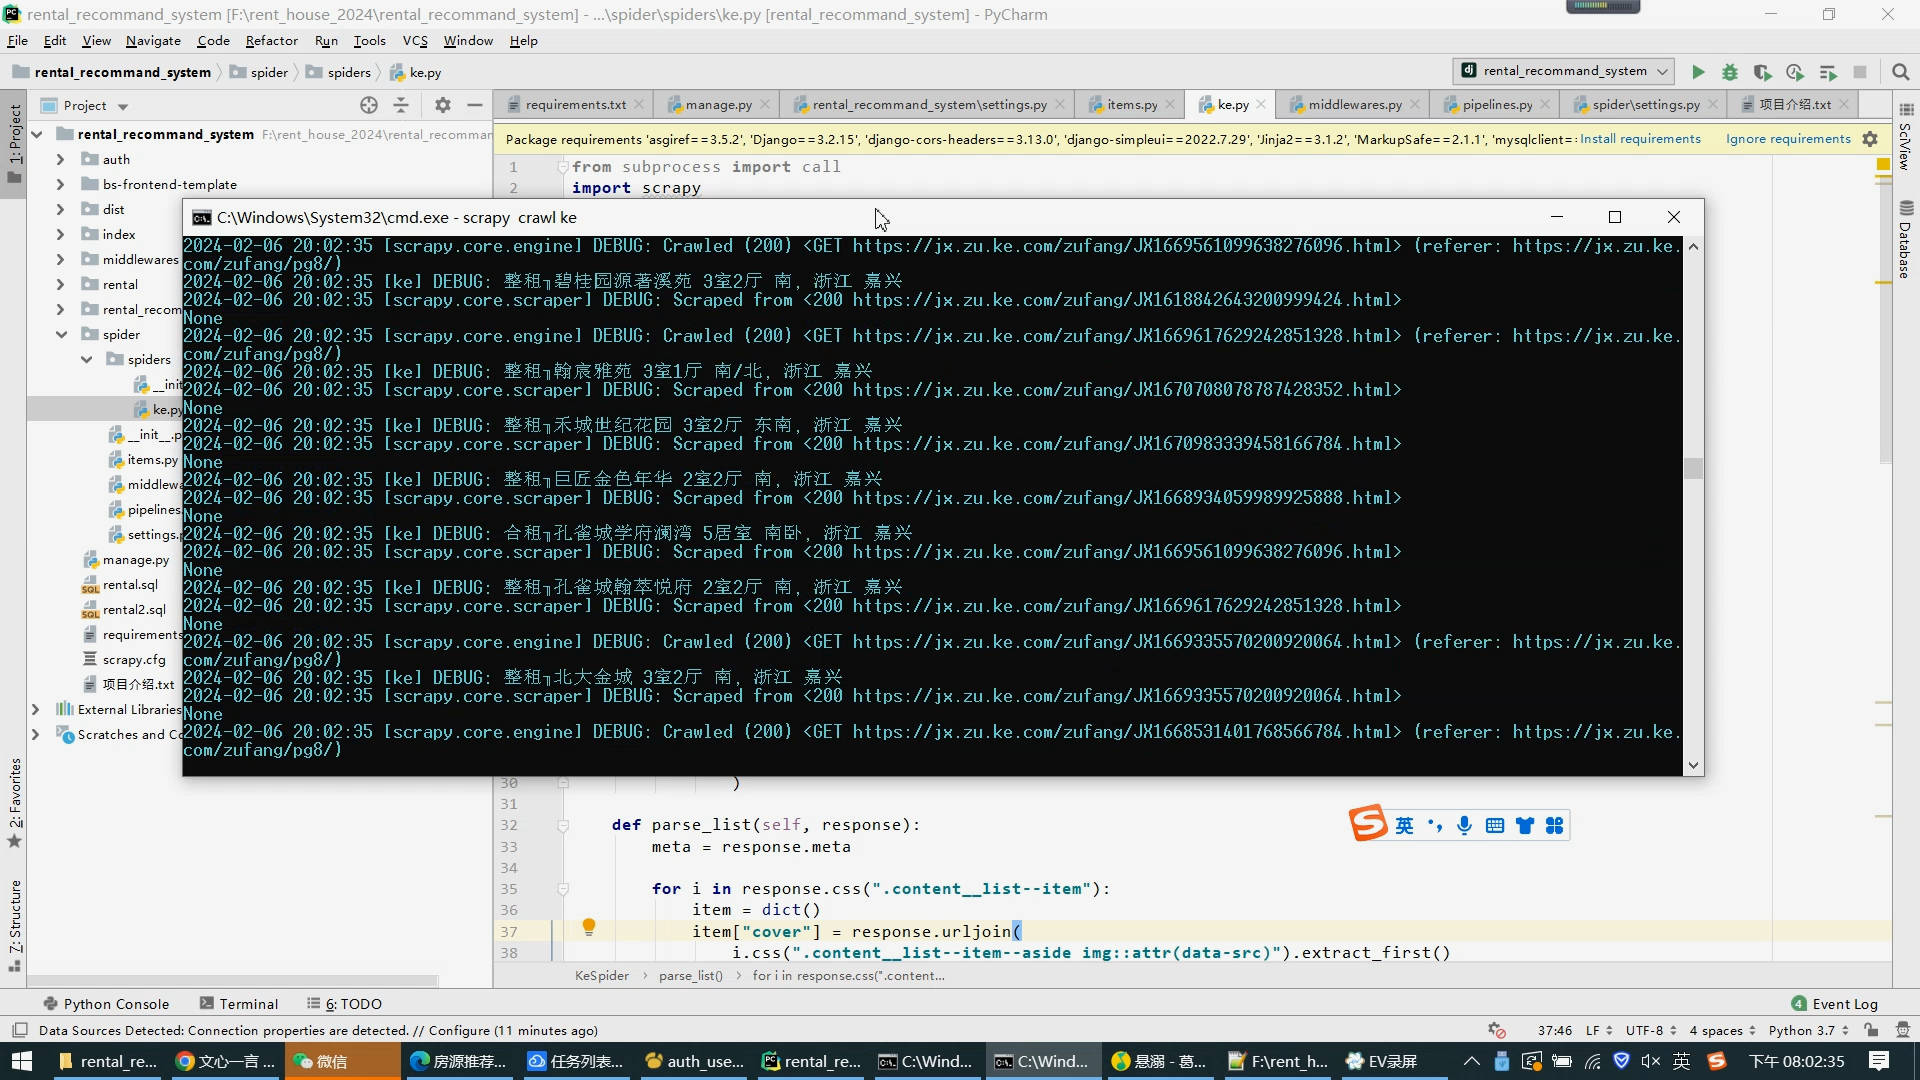Toggle the Database side panel
The width and height of the screenshot is (1920, 1080).
click(x=1905, y=240)
